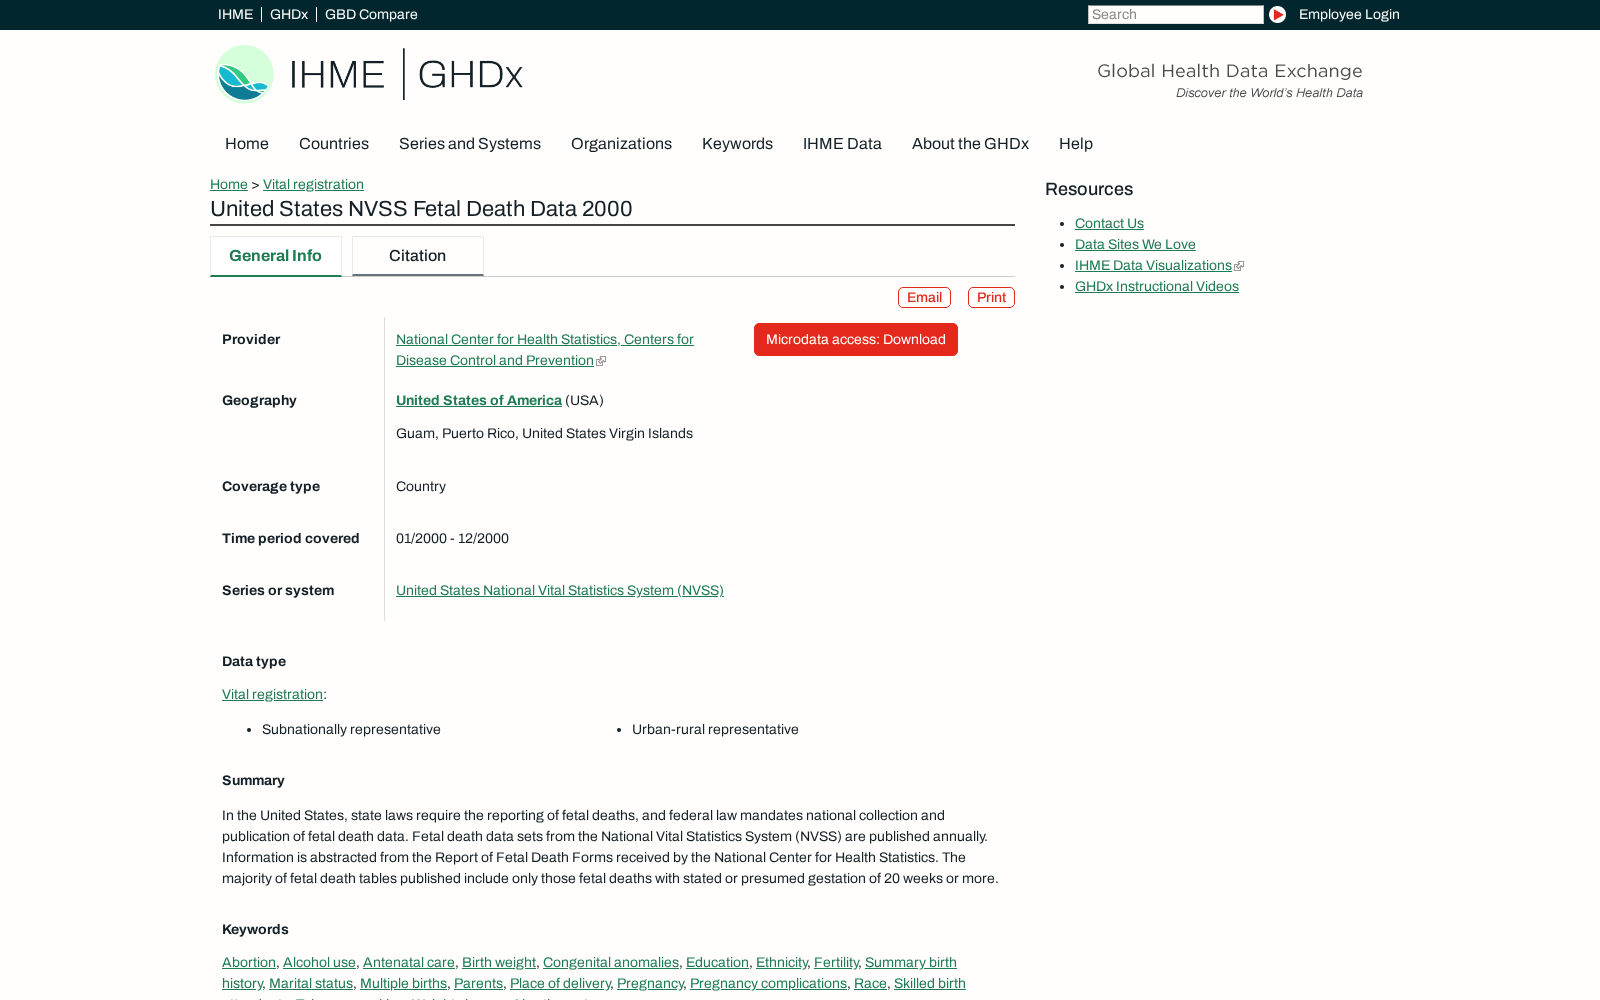Image resolution: width=1600 pixels, height=1000 pixels.
Task: Click the Search input field
Action: click(1175, 14)
